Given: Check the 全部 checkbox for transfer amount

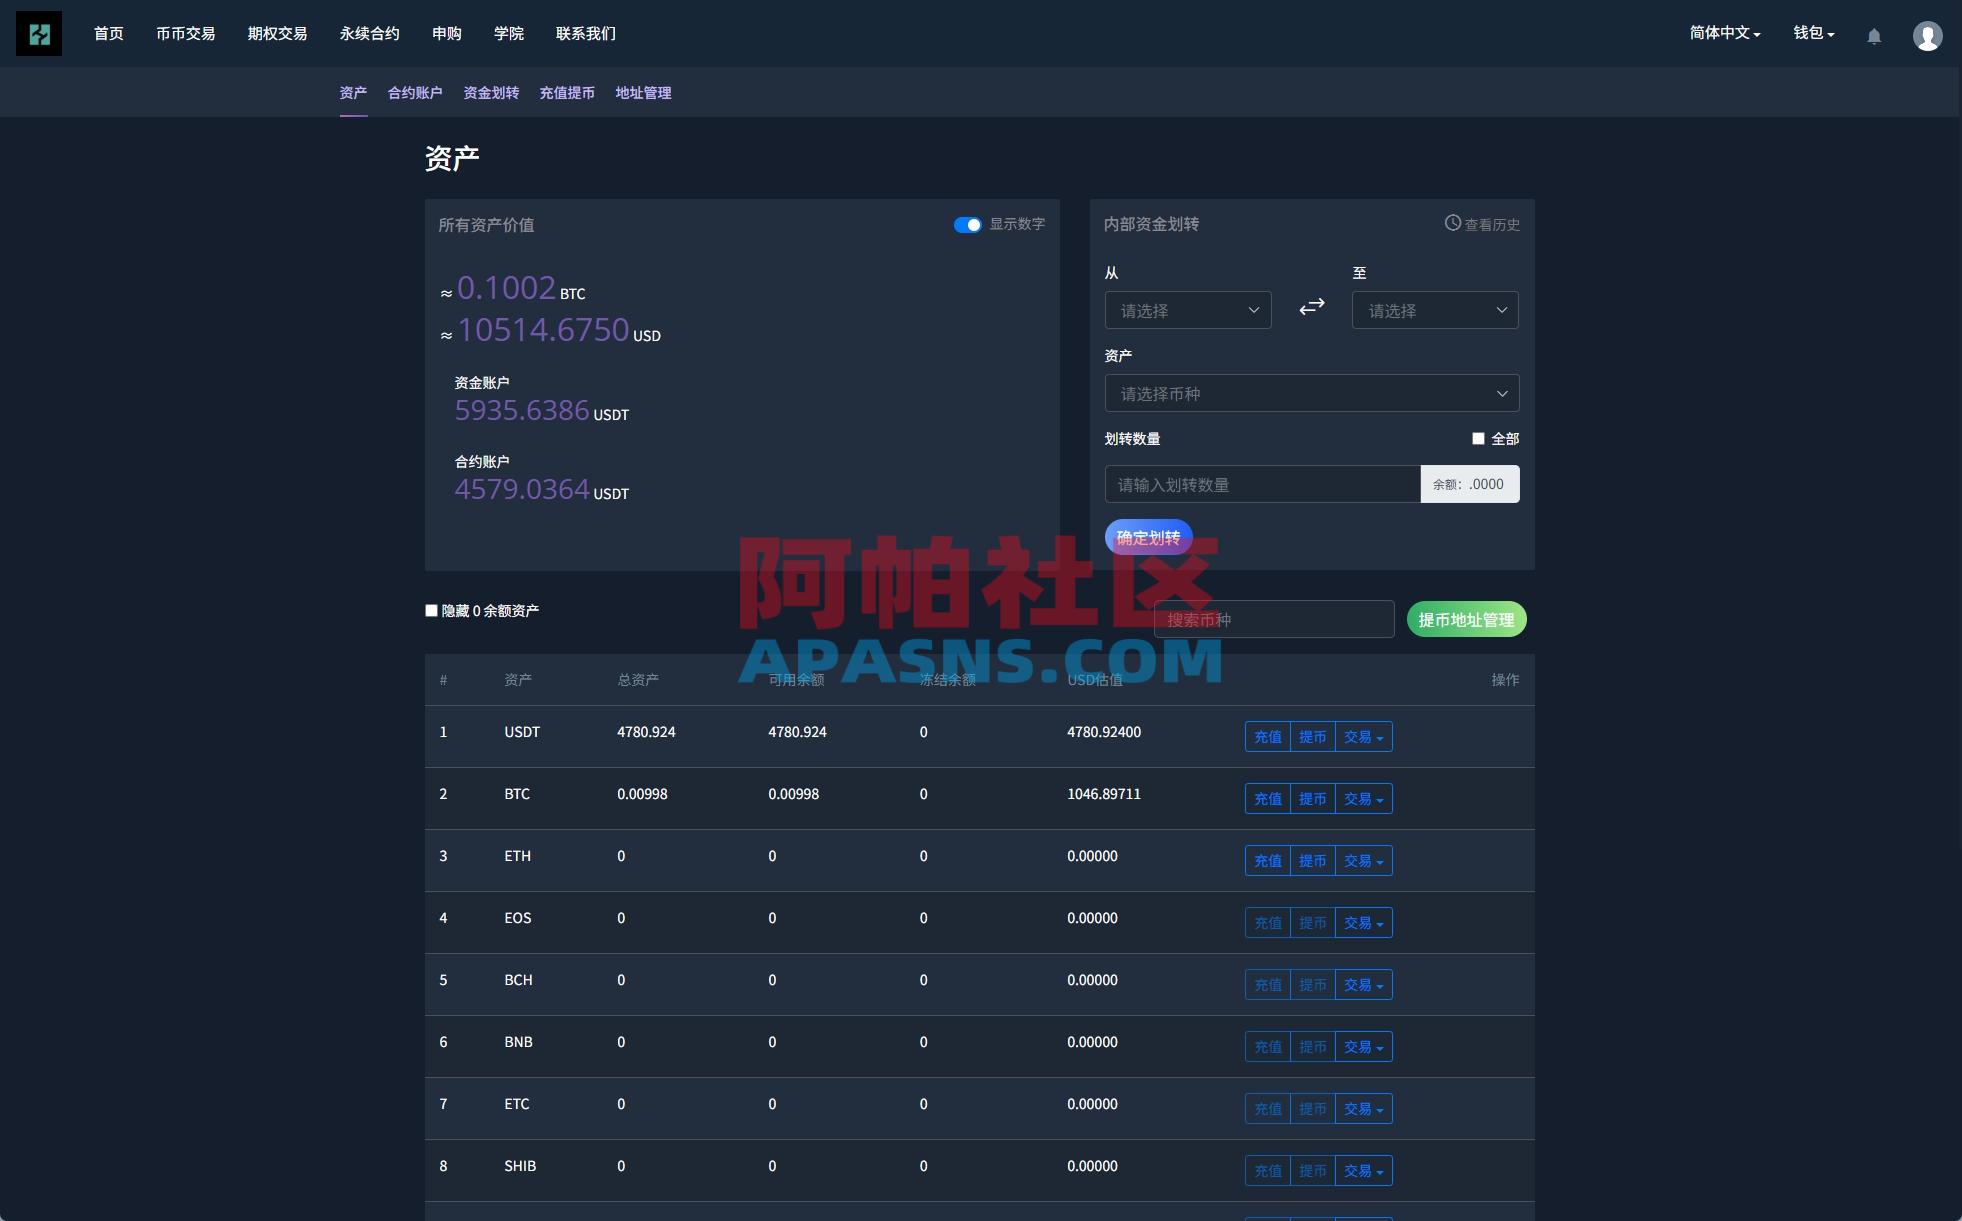Looking at the screenshot, I should click(1477, 438).
